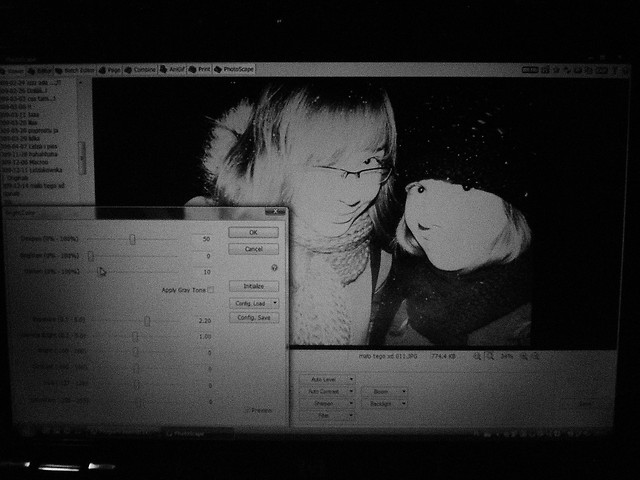Click the Deepen slider handle

pyautogui.click(x=132, y=239)
